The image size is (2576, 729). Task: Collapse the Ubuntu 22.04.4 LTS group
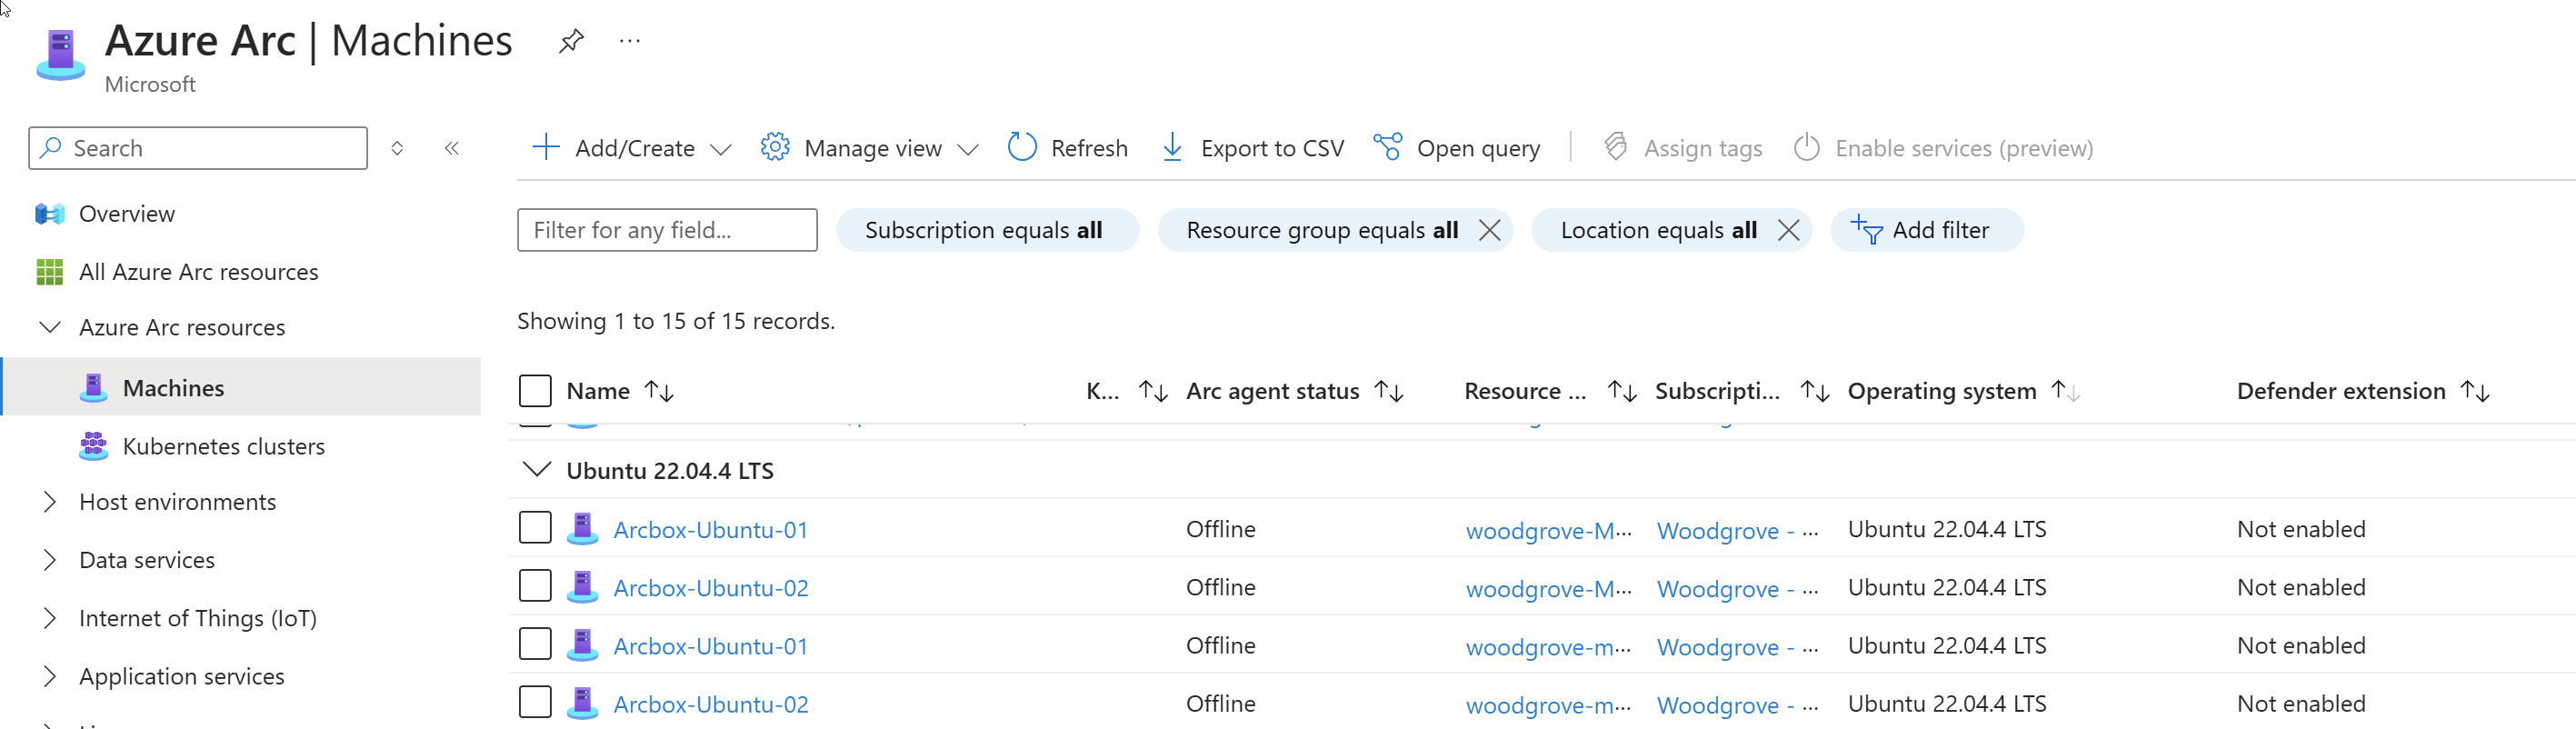click(537, 469)
